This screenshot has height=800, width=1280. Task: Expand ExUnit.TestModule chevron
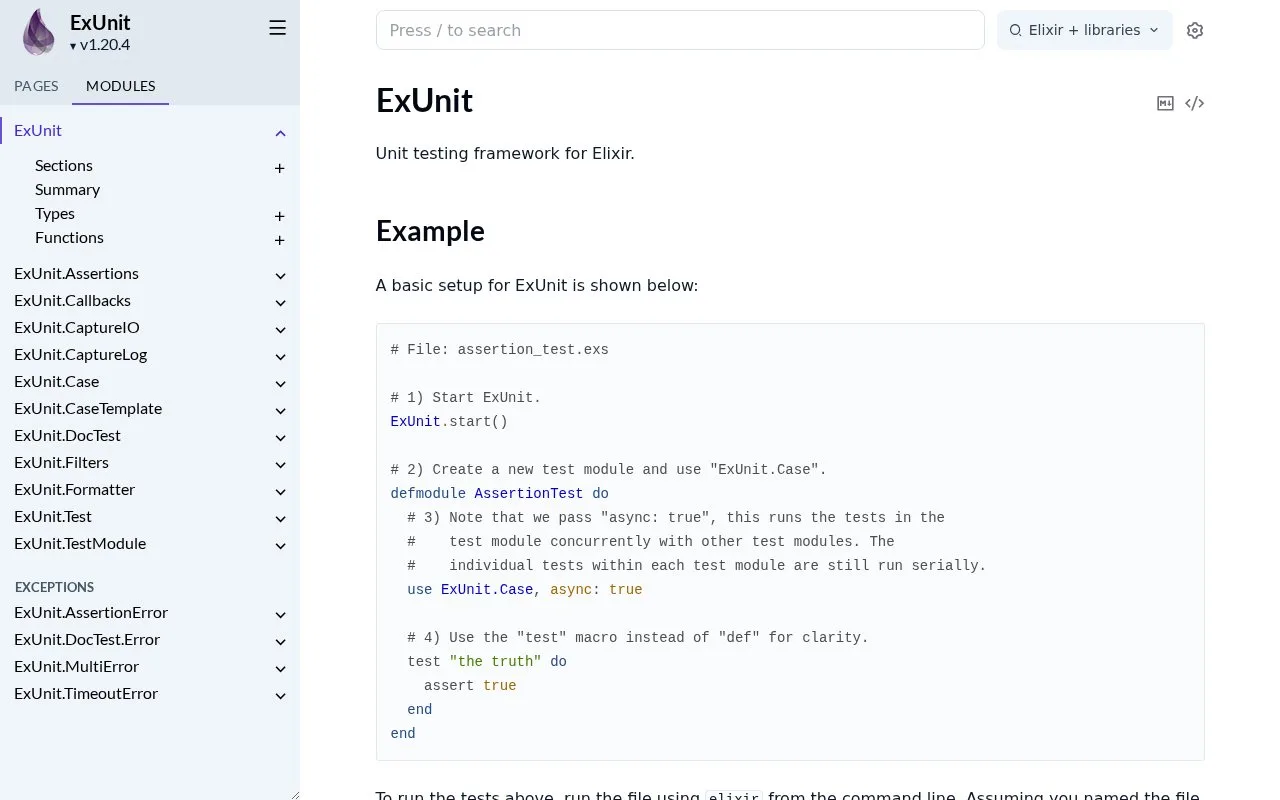pyautogui.click(x=280, y=546)
